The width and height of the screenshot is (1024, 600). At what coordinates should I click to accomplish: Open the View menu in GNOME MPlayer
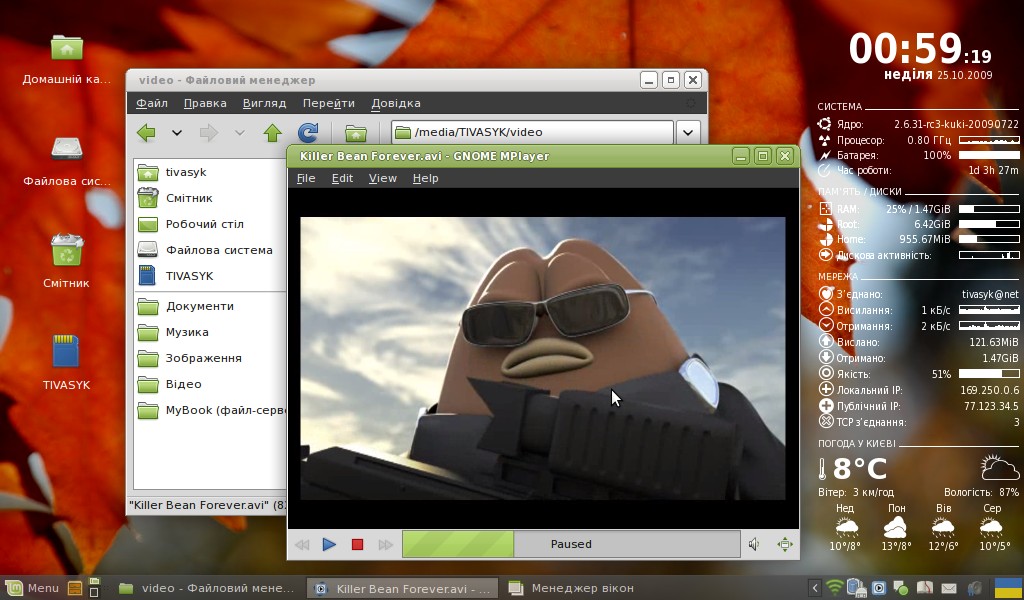click(x=383, y=178)
